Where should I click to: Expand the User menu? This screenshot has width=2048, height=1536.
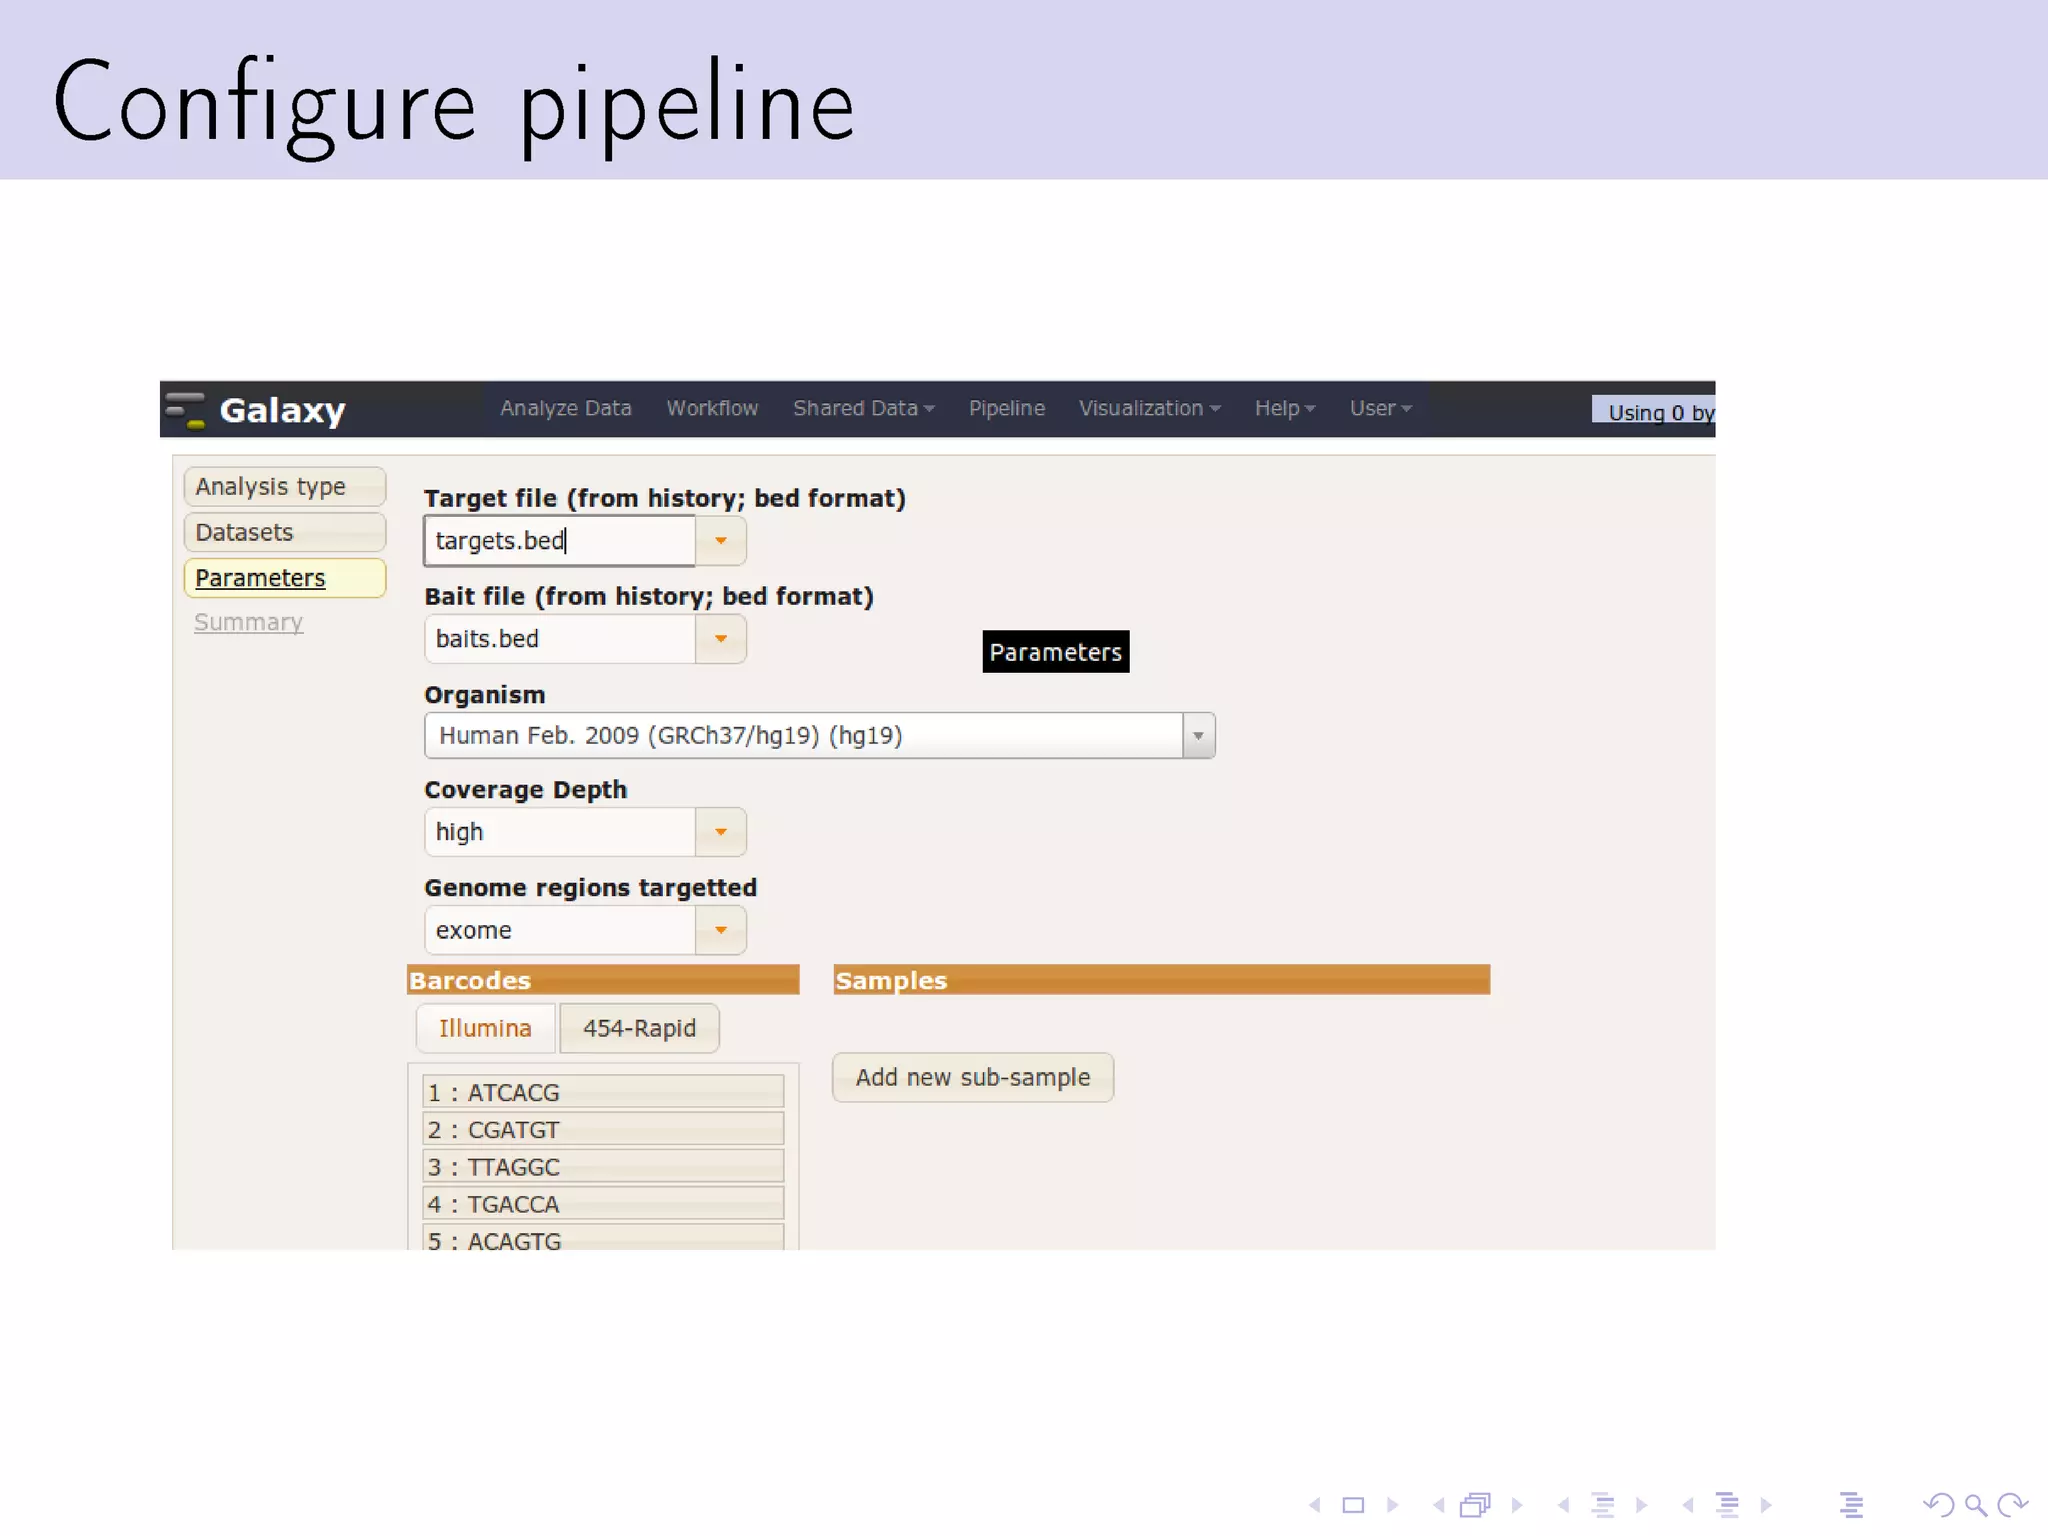pos(1381,408)
